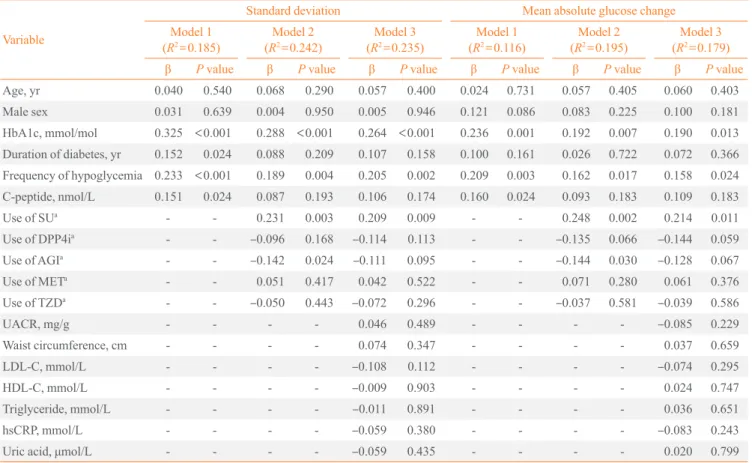Select the "hsCRP, mmol/L" row label

pyautogui.click(x=42, y=430)
